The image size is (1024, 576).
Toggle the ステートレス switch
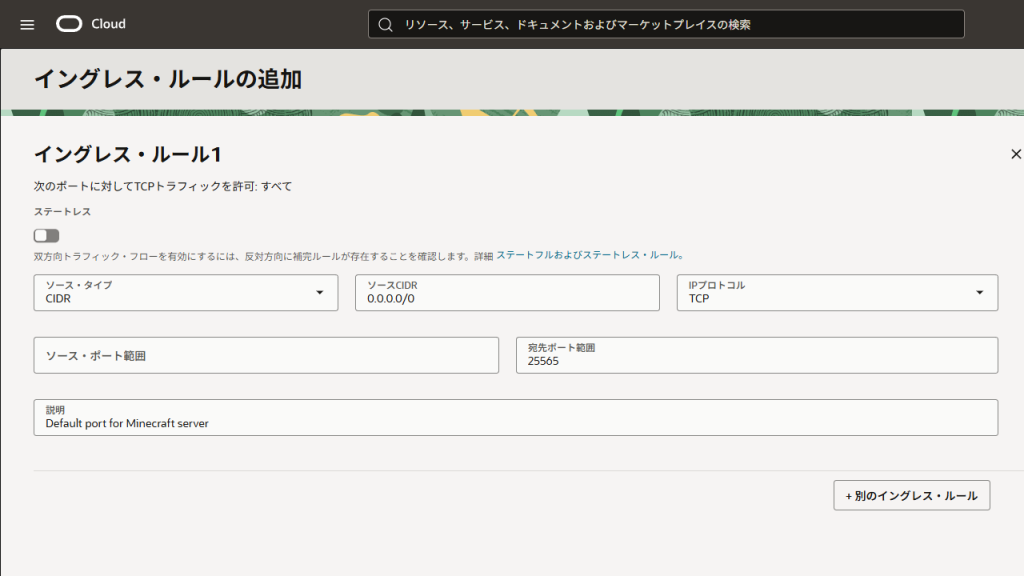(x=46, y=235)
